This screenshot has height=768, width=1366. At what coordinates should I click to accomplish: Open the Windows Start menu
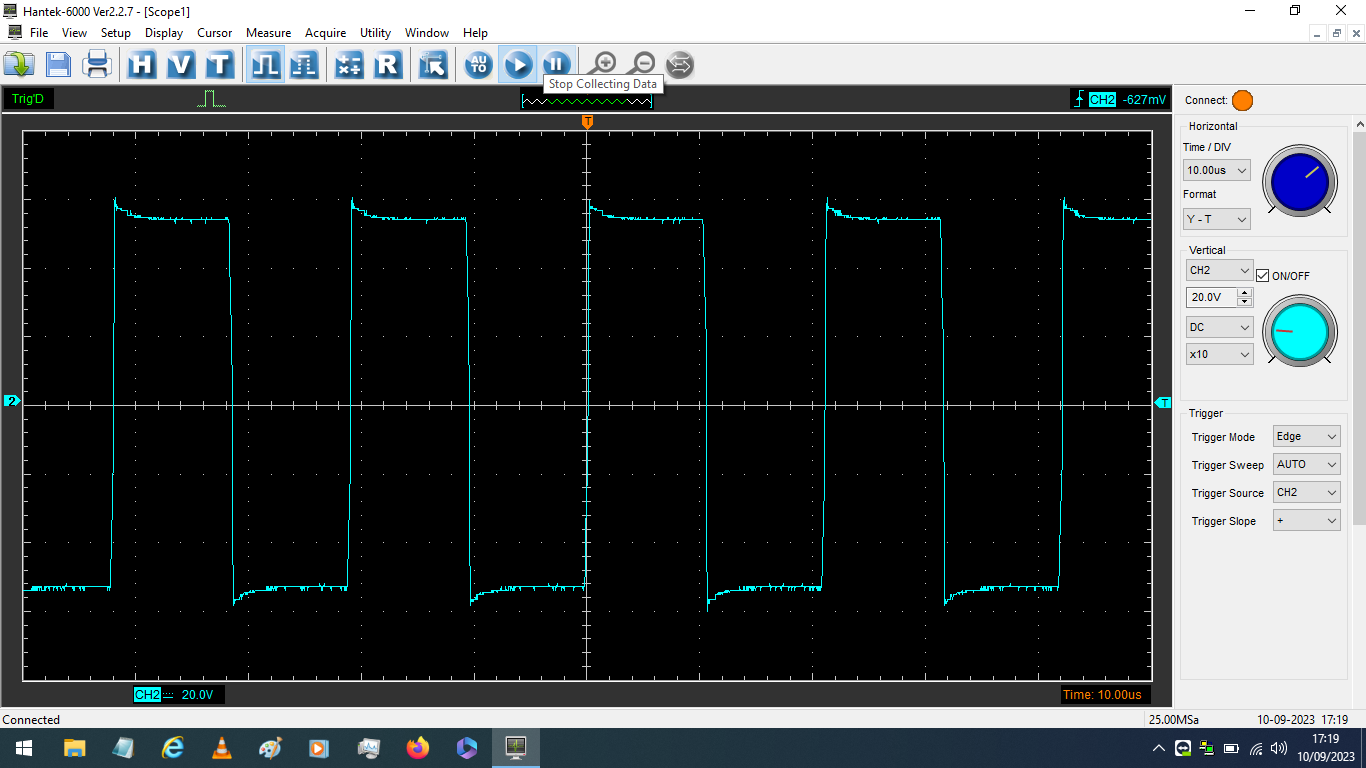(x=23, y=748)
